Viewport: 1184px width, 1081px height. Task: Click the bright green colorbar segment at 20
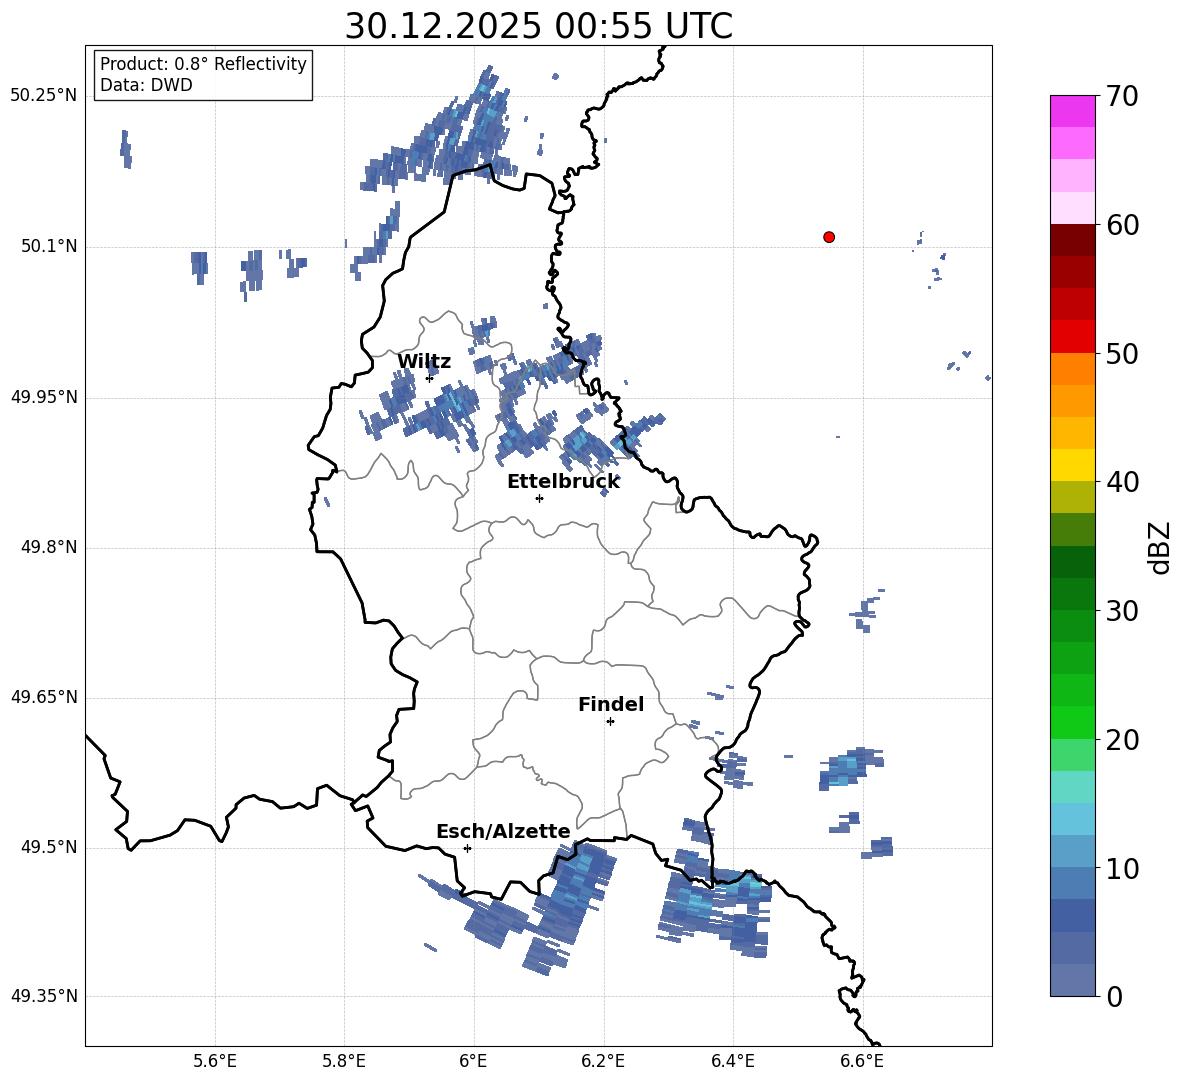(x=1073, y=722)
